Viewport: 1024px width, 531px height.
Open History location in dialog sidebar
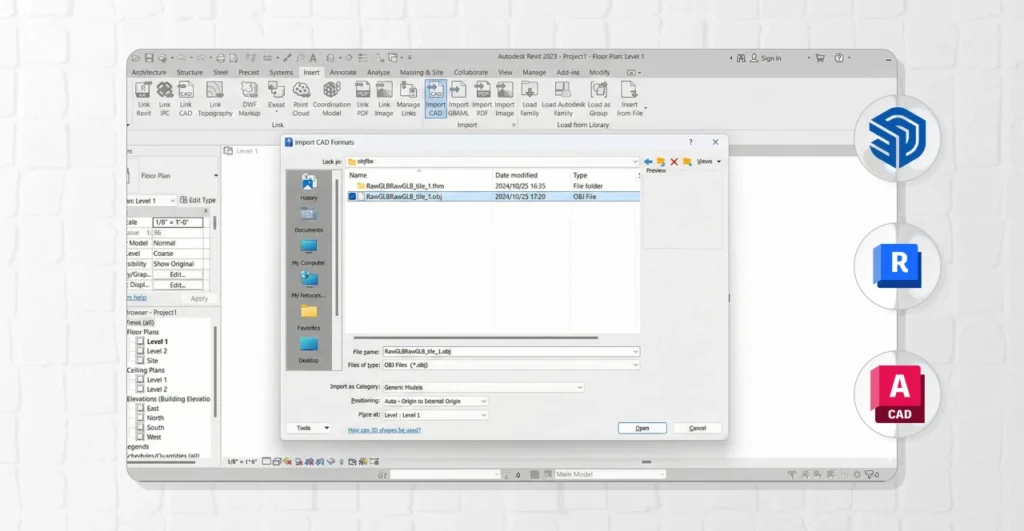pos(309,187)
